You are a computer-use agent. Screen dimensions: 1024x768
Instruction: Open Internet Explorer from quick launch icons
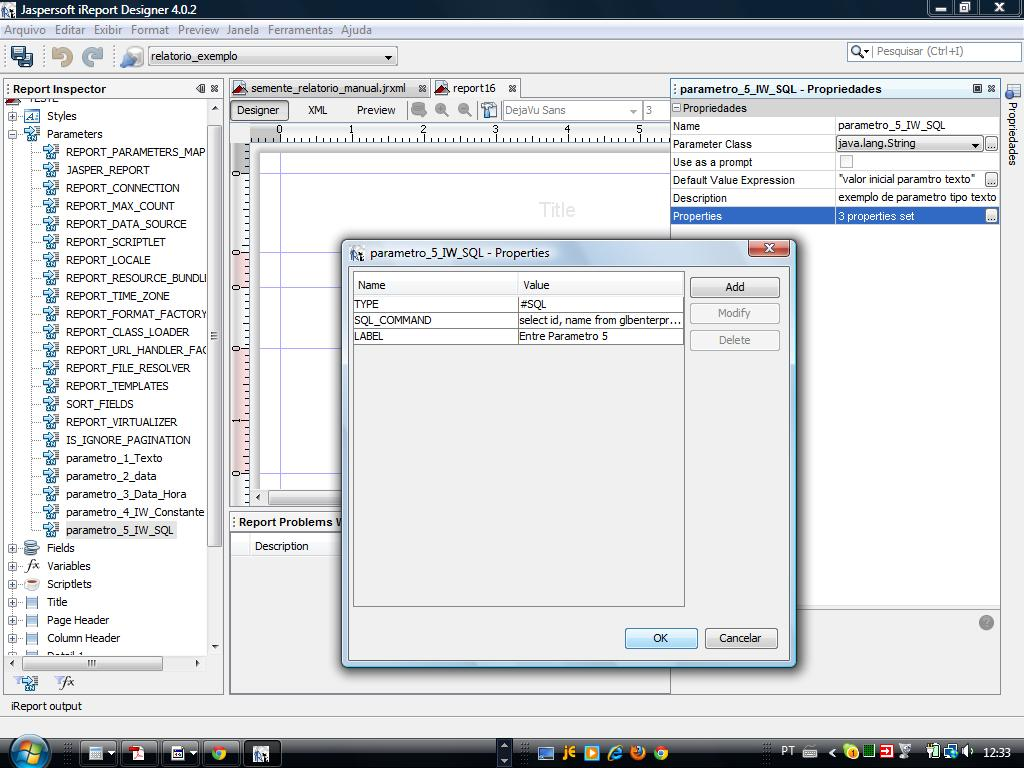[615, 752]
